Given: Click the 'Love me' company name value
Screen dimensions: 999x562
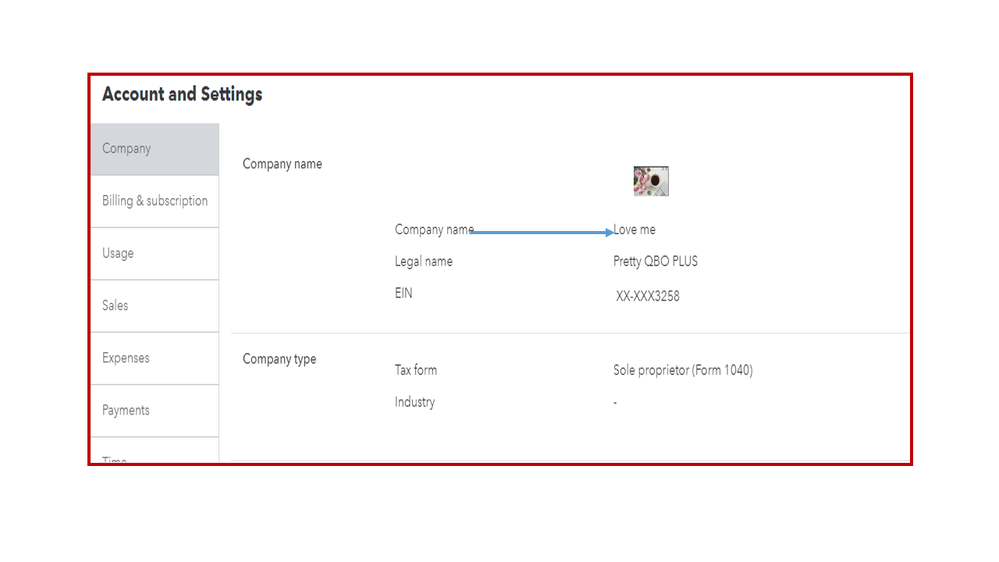Looking at the screenshot, I should pyautogui.click(x=635, y=230).
